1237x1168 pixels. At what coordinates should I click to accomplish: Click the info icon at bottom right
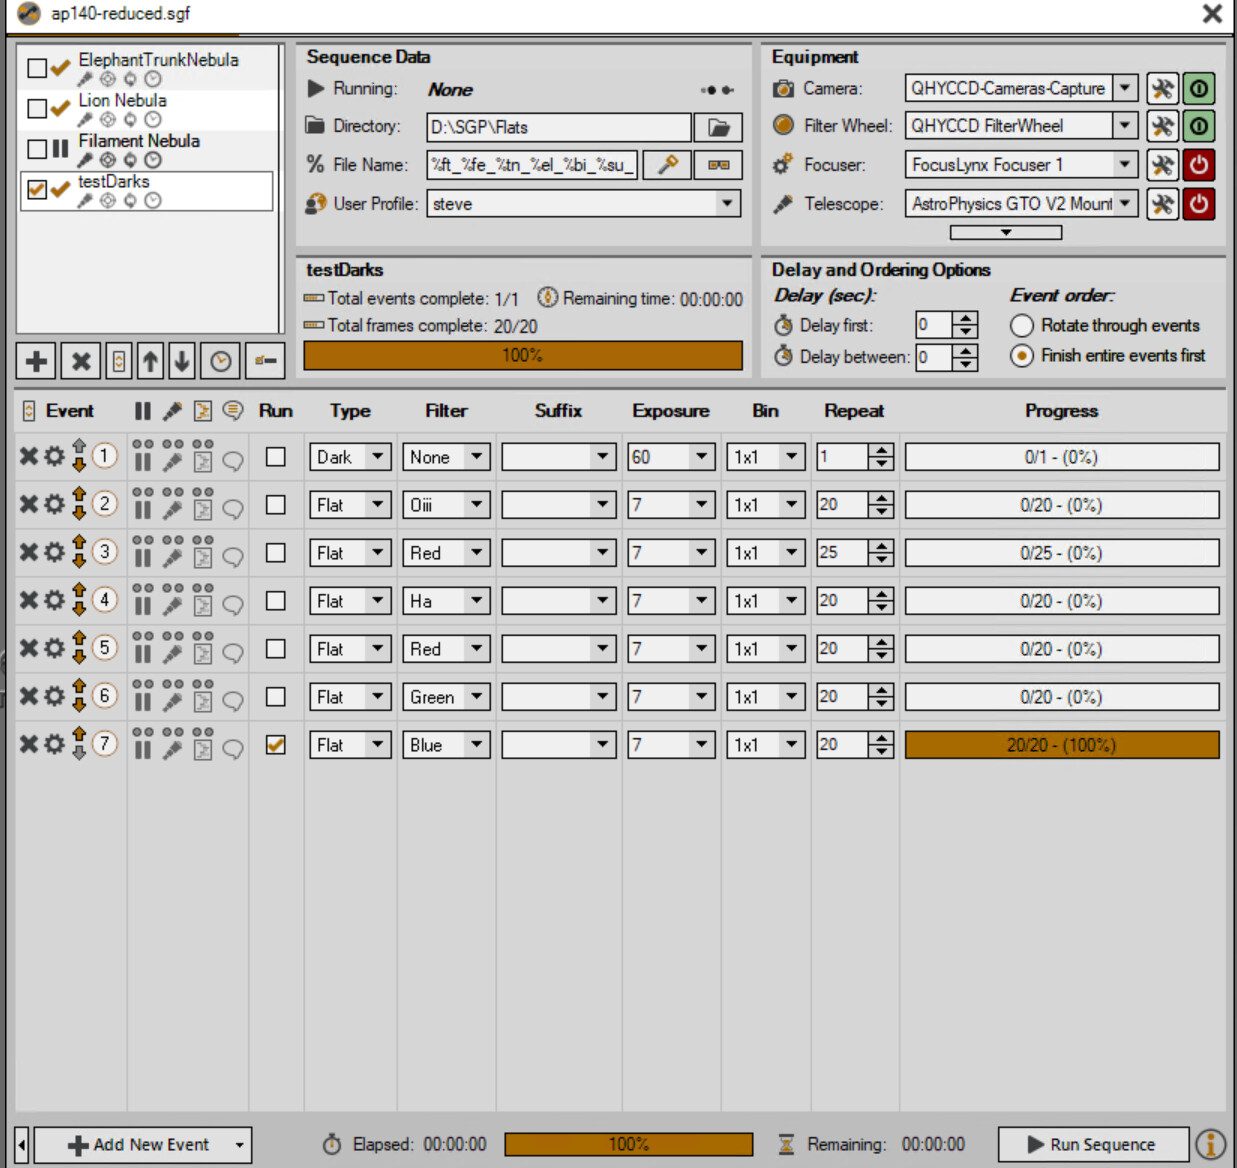(1210, 1144)
